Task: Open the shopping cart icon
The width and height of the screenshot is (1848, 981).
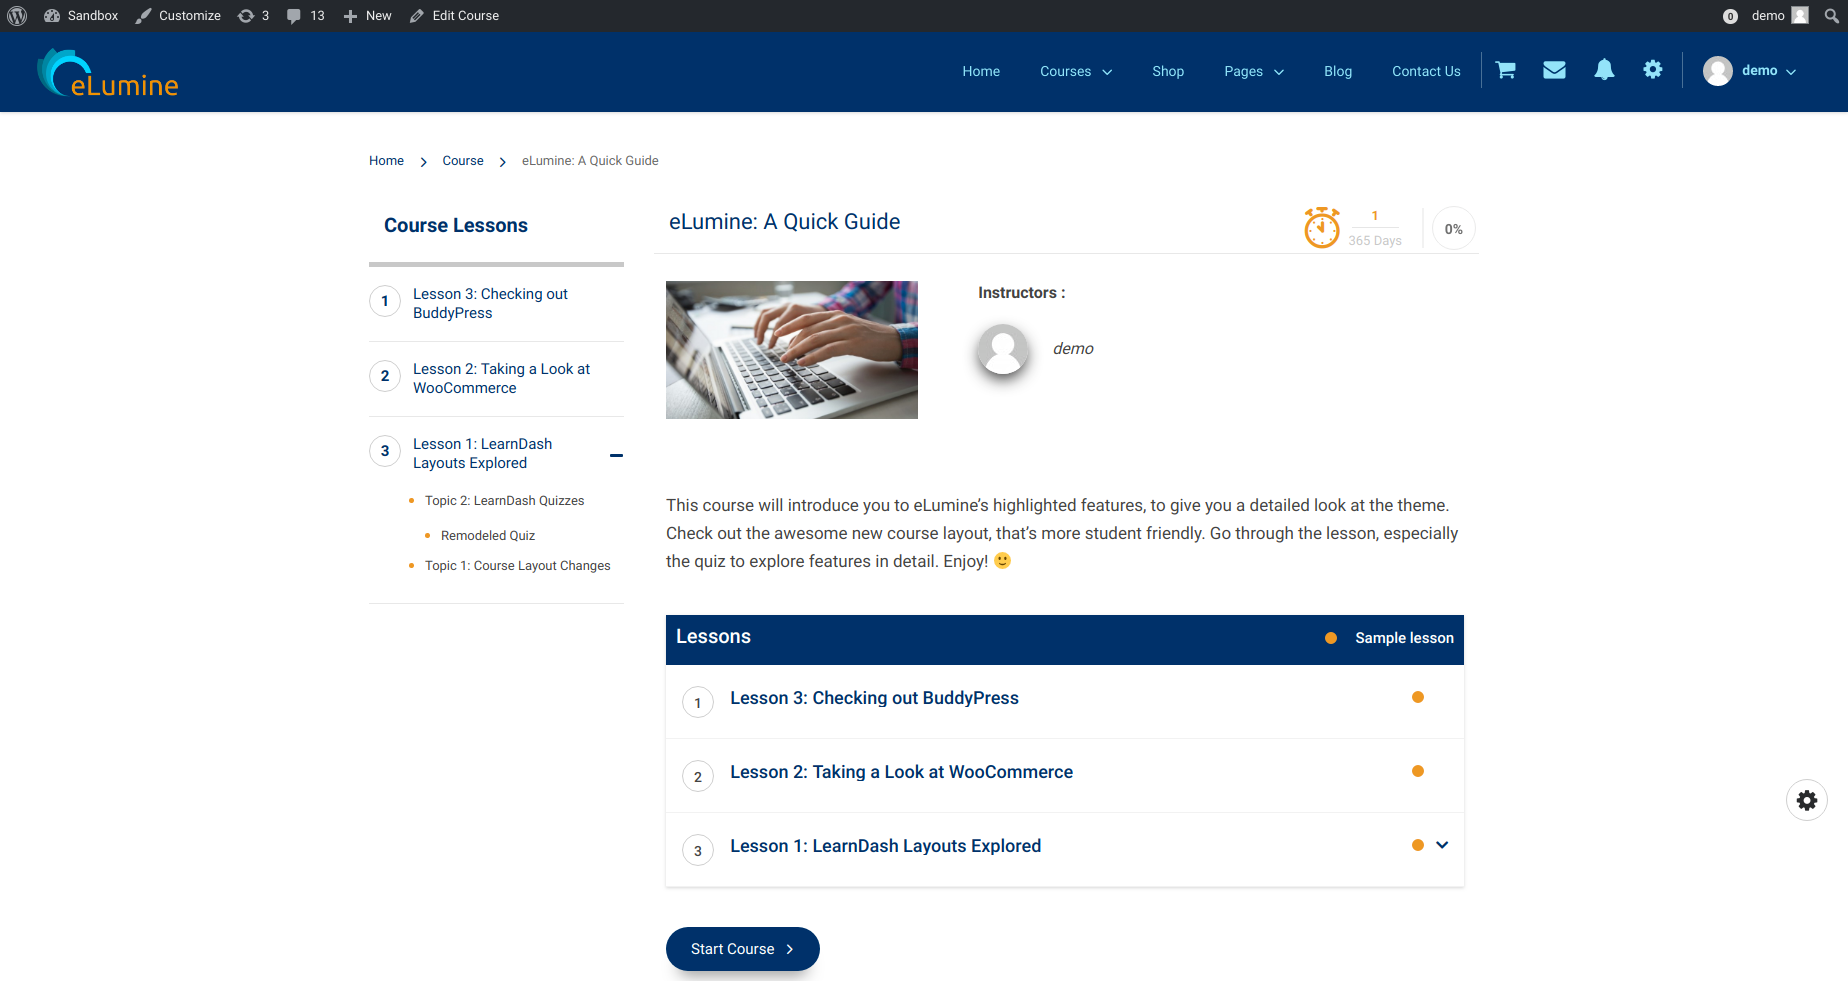Action: [1505, 70]
